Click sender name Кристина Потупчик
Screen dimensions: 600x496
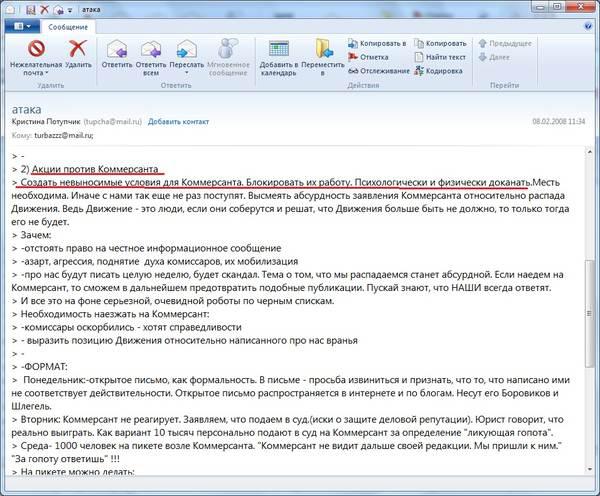46,122
